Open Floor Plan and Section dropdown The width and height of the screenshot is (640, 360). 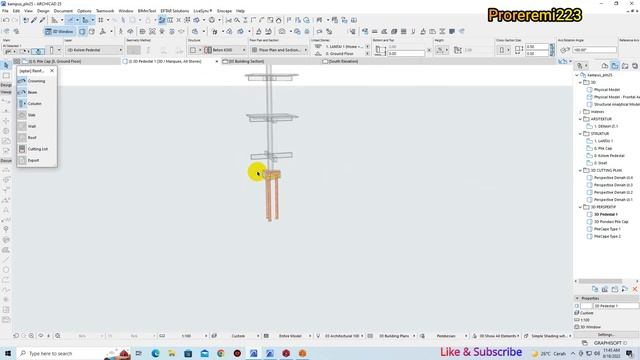(x=279, y=50)
